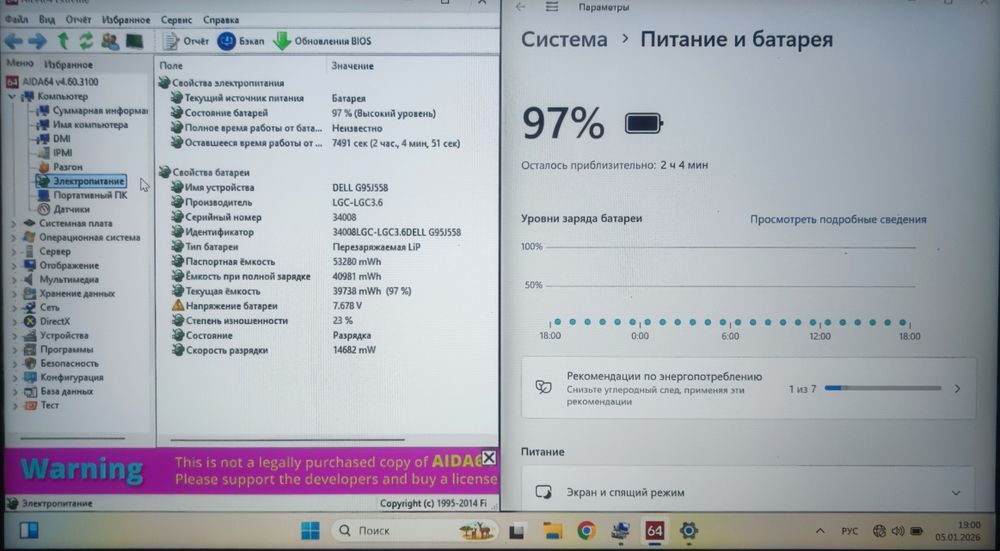Image resolution: width=1000 pixels, height=551 pixels.
Task: Click the Forward arrow in the AIDA64 toolbar
Action: [37, 41]
